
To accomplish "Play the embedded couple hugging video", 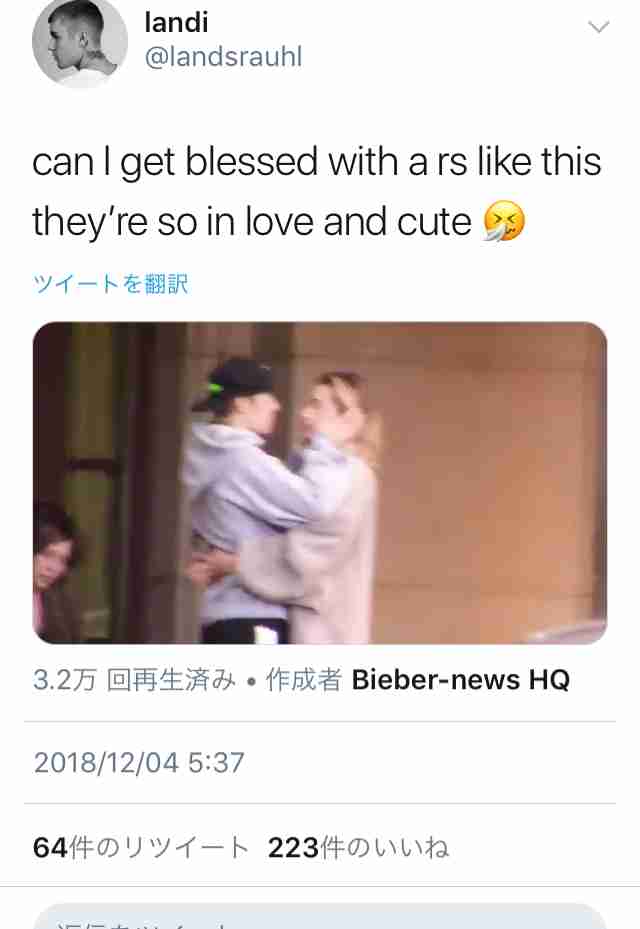I will 320,483.
